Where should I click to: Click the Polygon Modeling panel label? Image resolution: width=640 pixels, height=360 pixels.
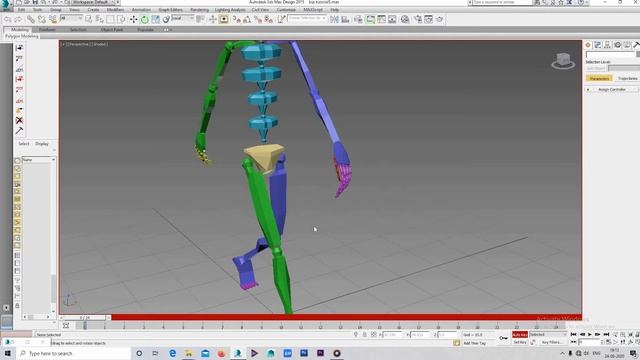pos(22,36)
